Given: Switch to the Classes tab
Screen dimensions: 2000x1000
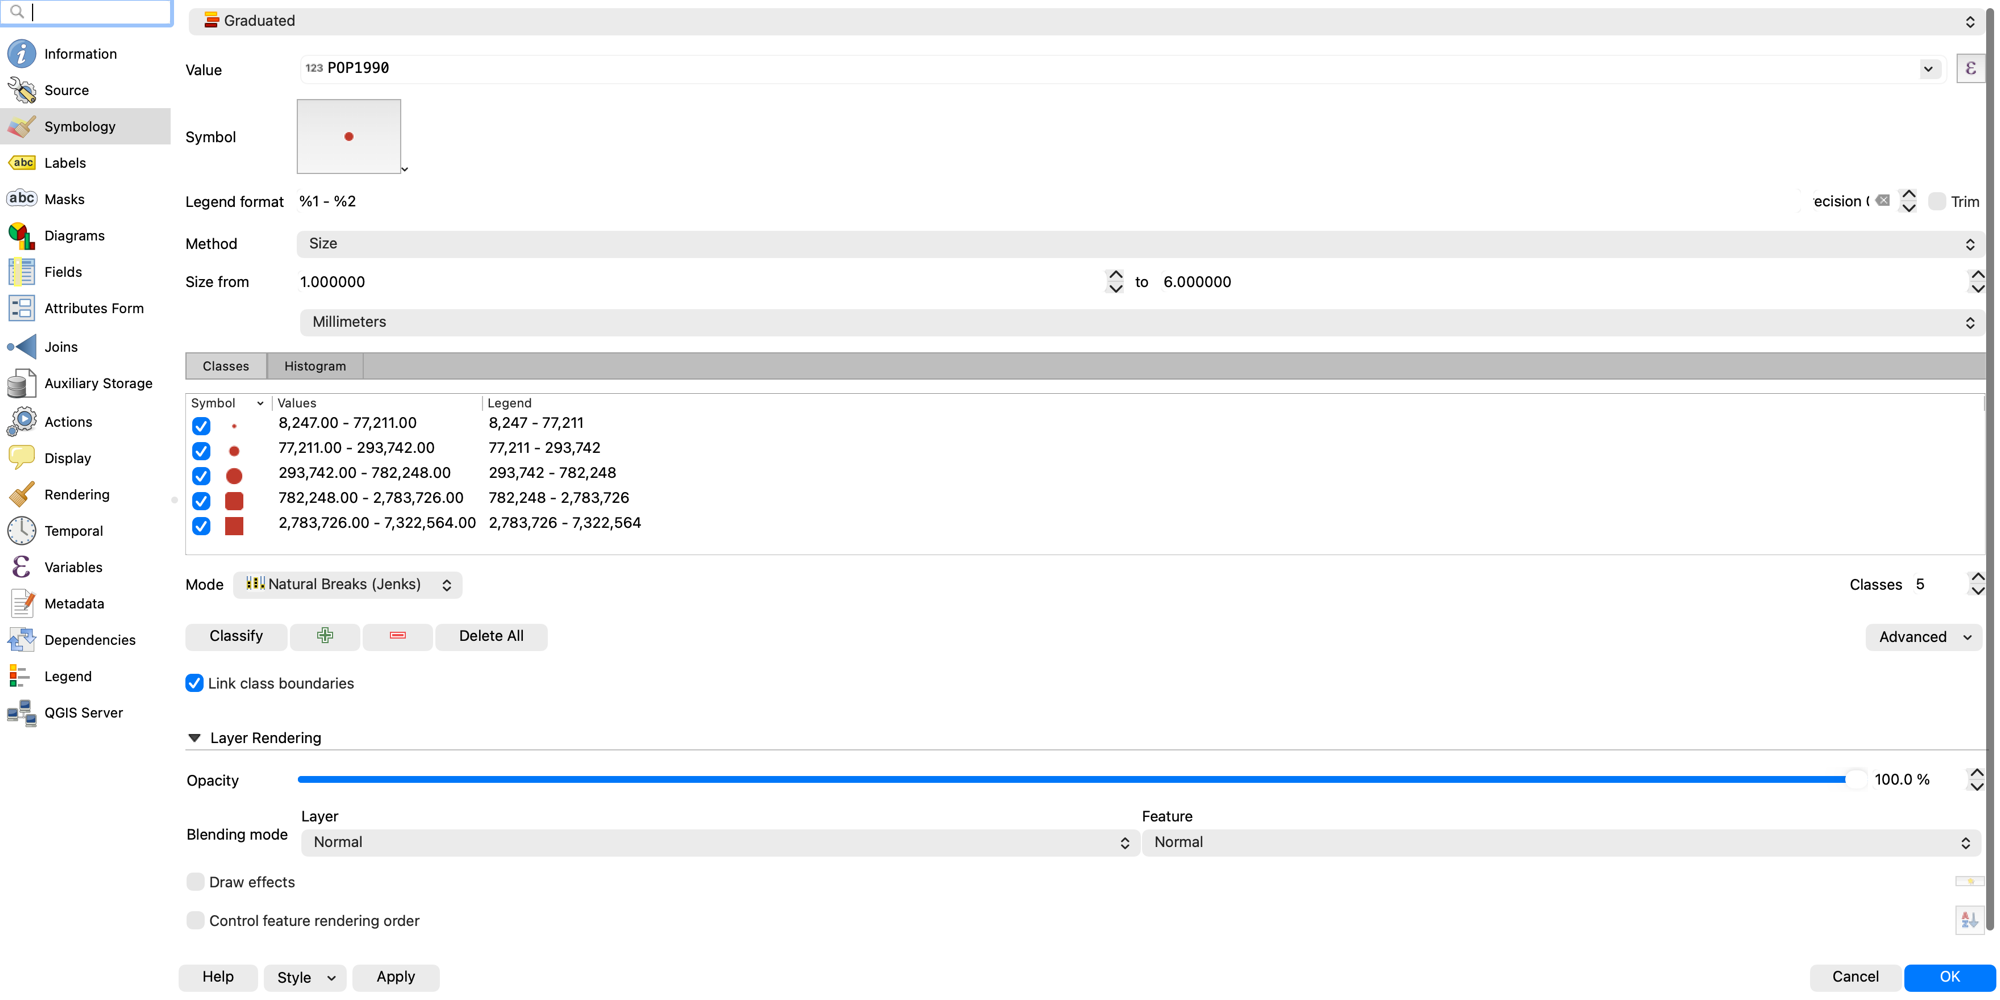Looking at the screenshot, I should point(226,366).
